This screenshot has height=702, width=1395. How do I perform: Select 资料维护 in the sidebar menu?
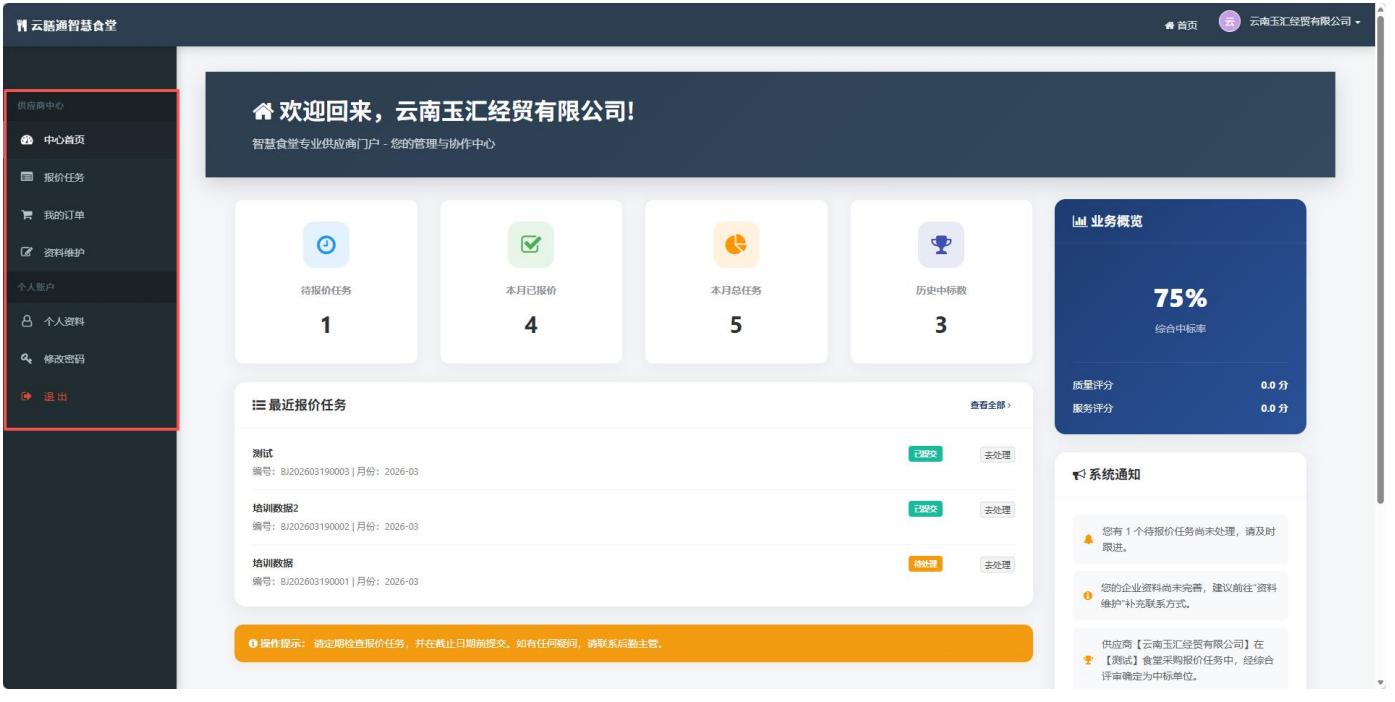(64, 253)
